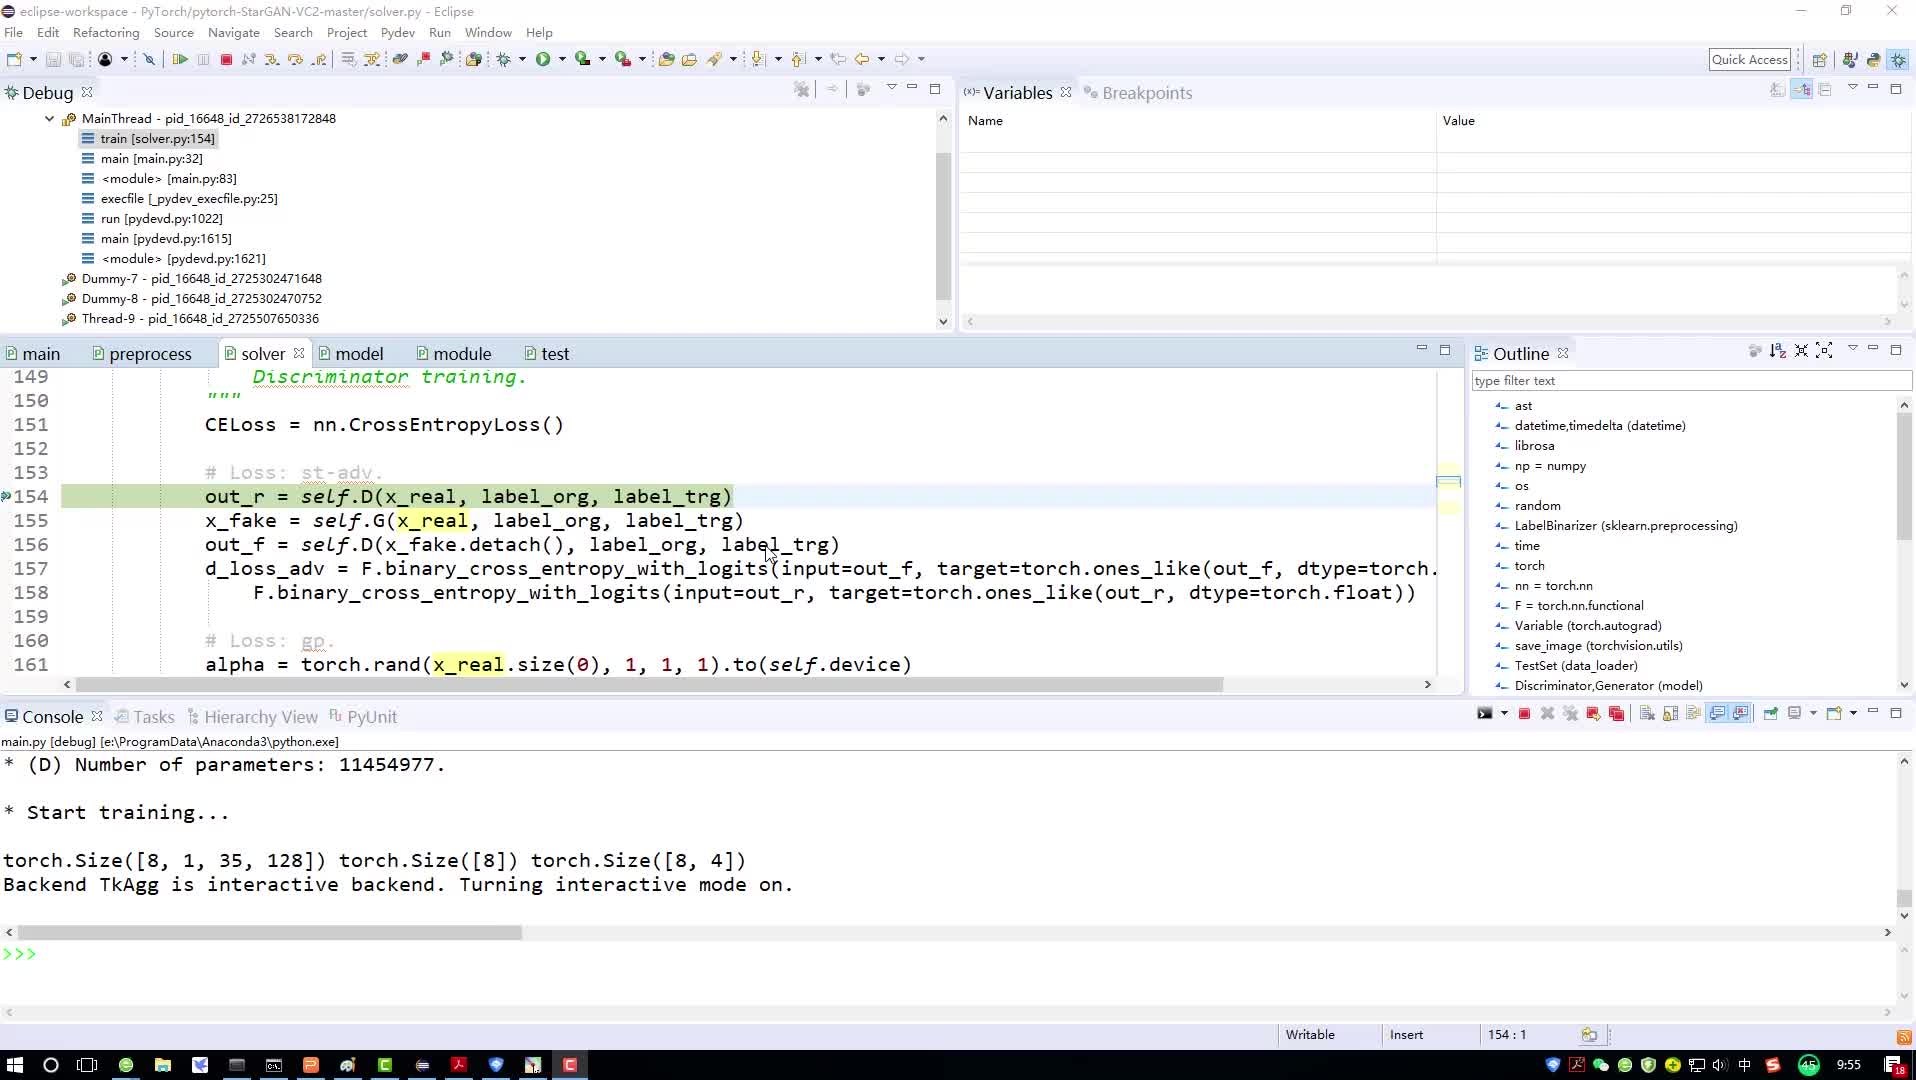Click the New file icon in main toolbar
This screenshot has height=1080, width=1916.
pyautogui.click(x=14, y=59)
